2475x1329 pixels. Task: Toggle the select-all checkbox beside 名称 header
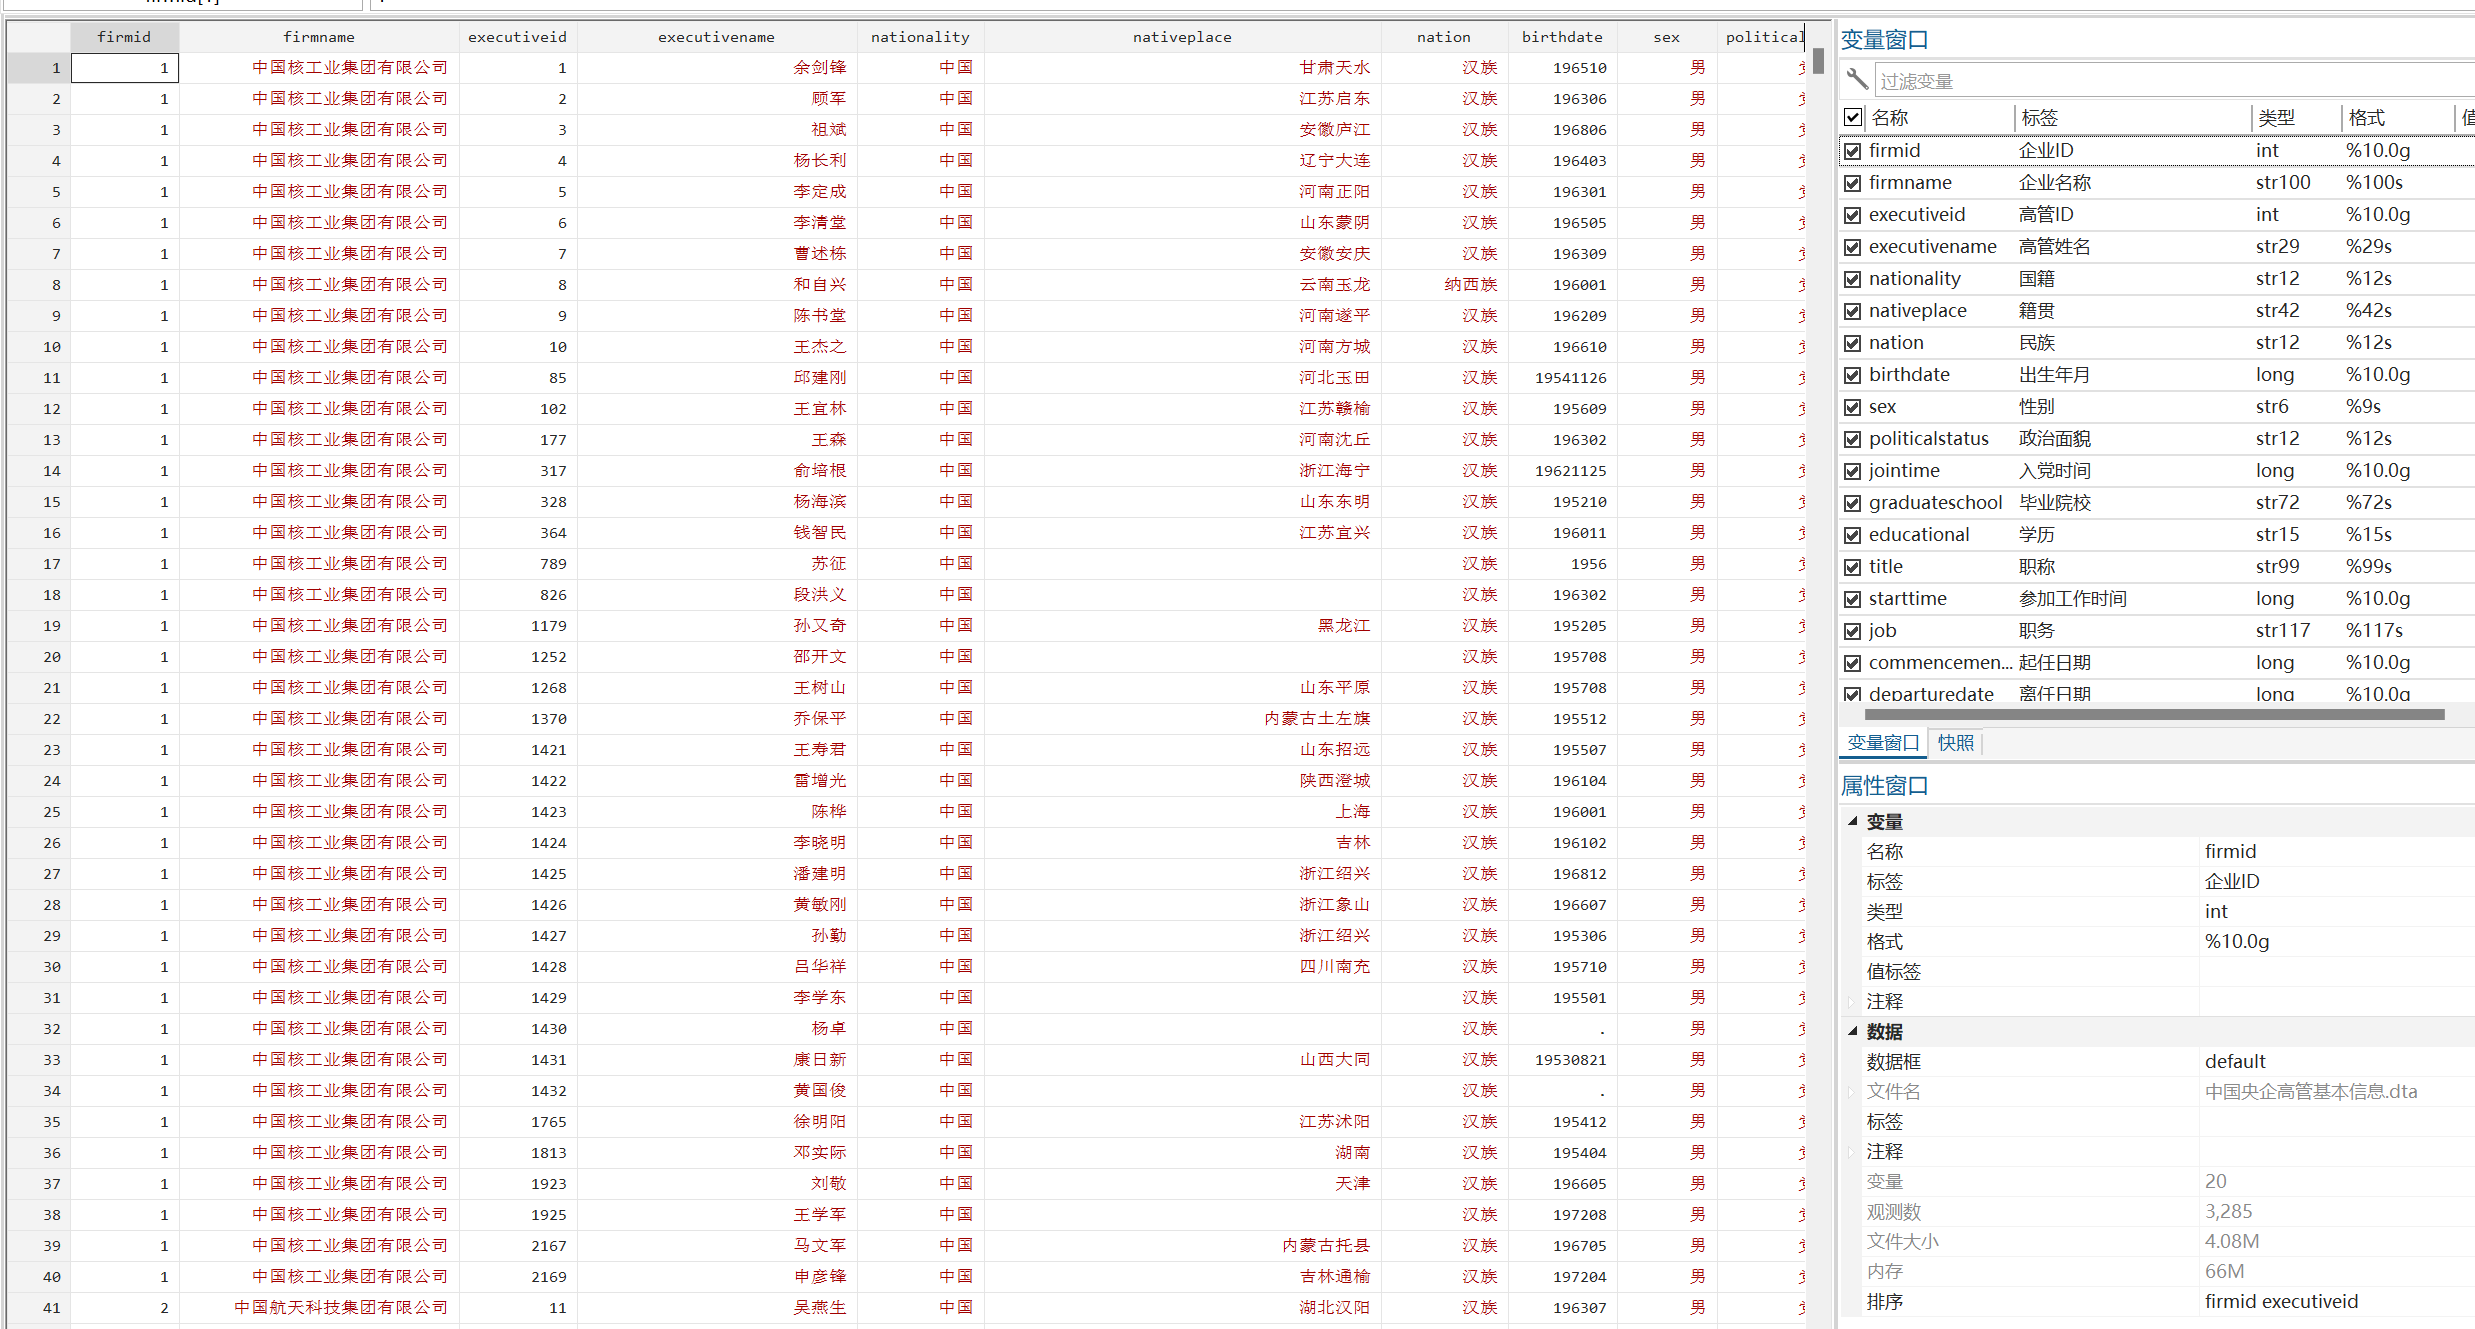(x=1853, y=117)
